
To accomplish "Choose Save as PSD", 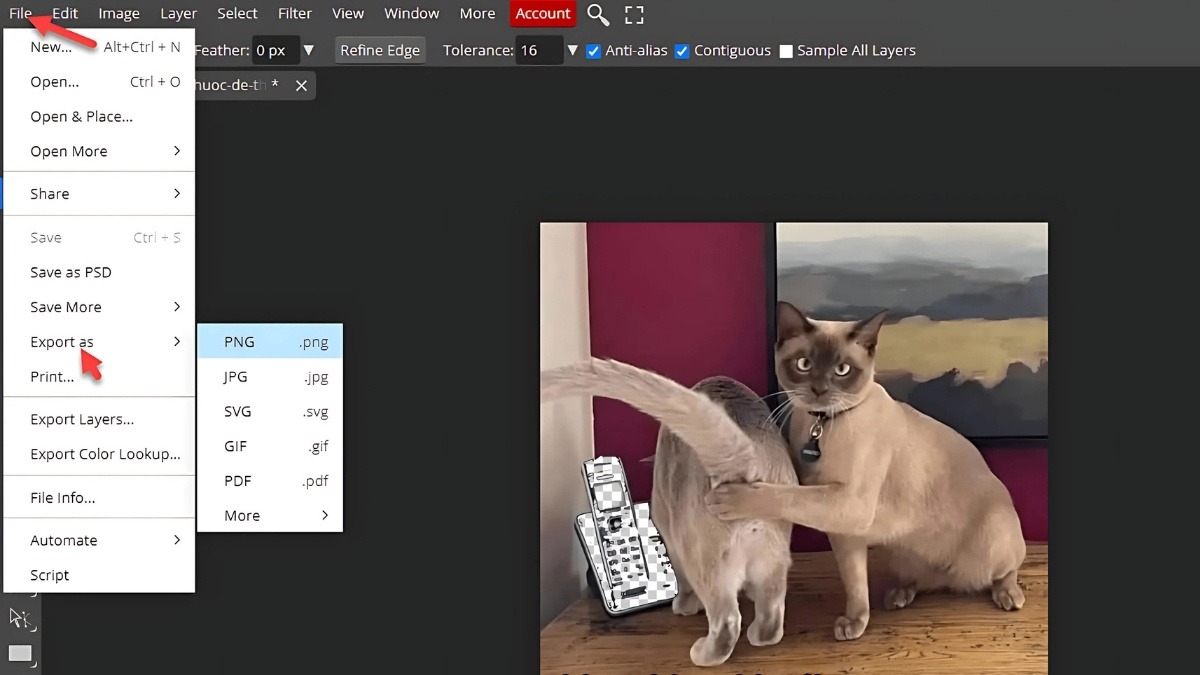I will pos(100,272).
